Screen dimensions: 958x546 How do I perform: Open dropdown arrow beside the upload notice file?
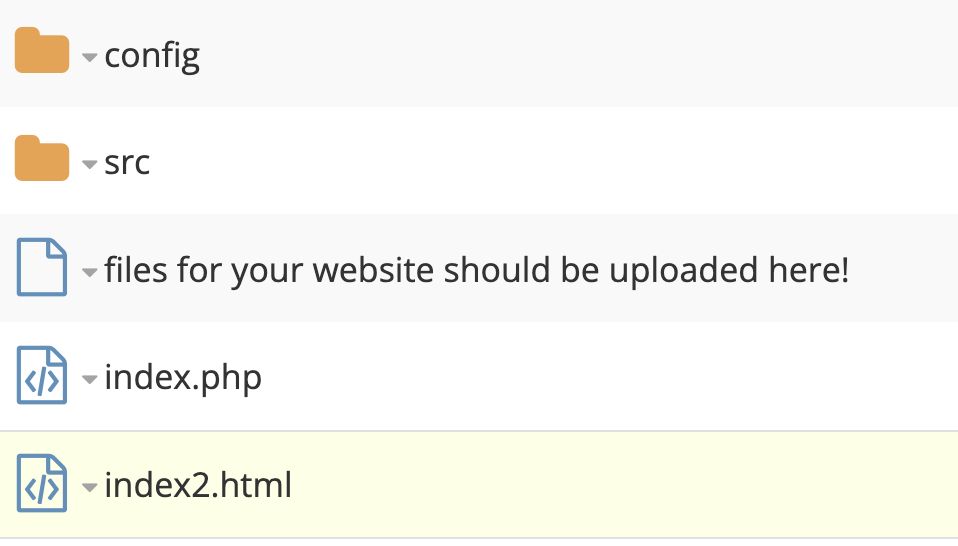click(x=90, y=272)
